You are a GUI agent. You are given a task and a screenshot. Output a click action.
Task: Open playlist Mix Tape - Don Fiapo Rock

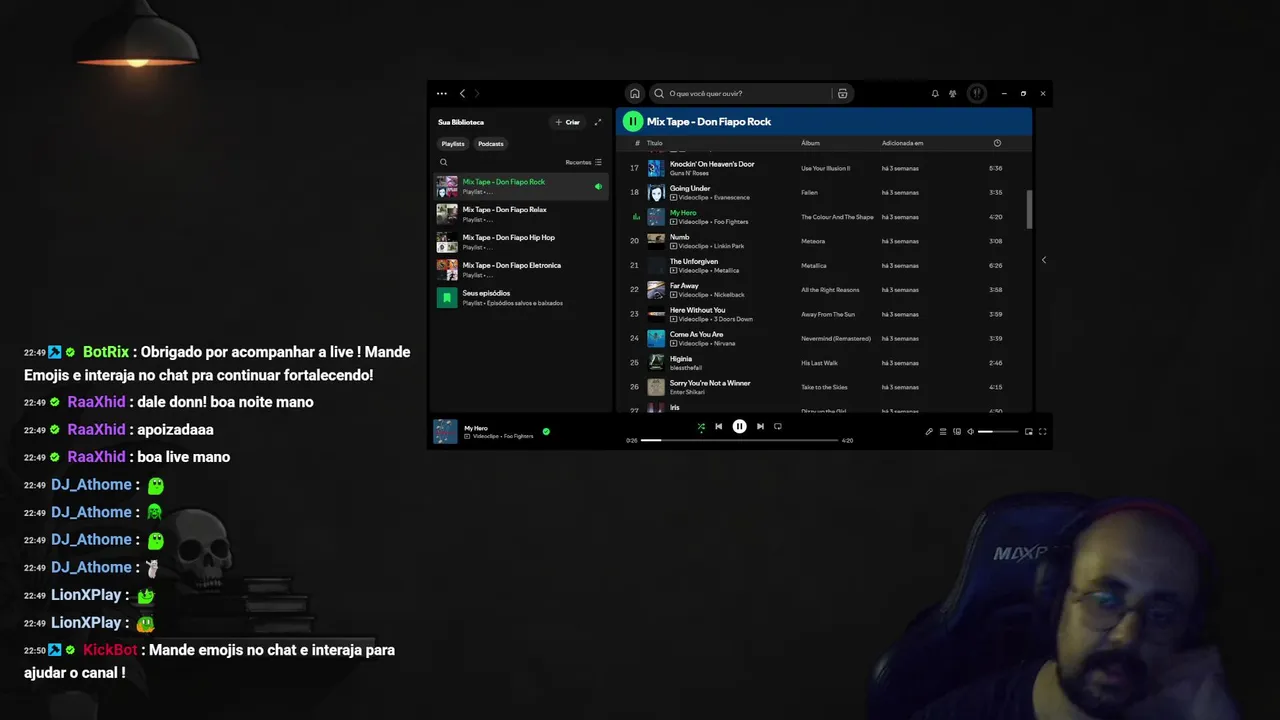(x=521, y=186)
